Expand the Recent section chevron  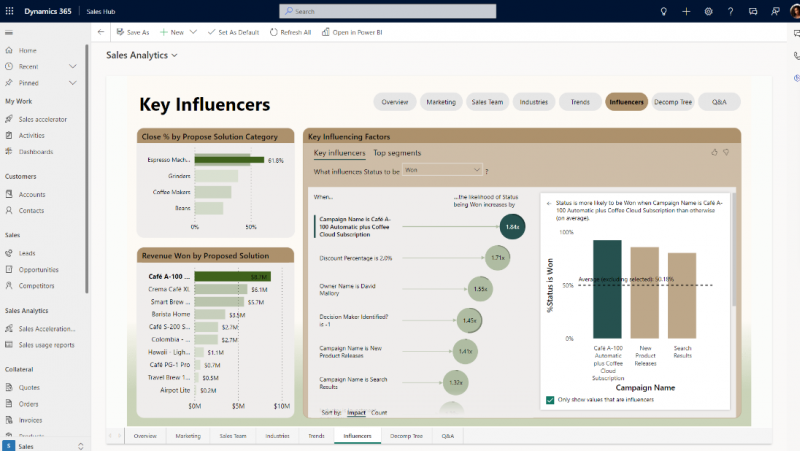(73, 66)
